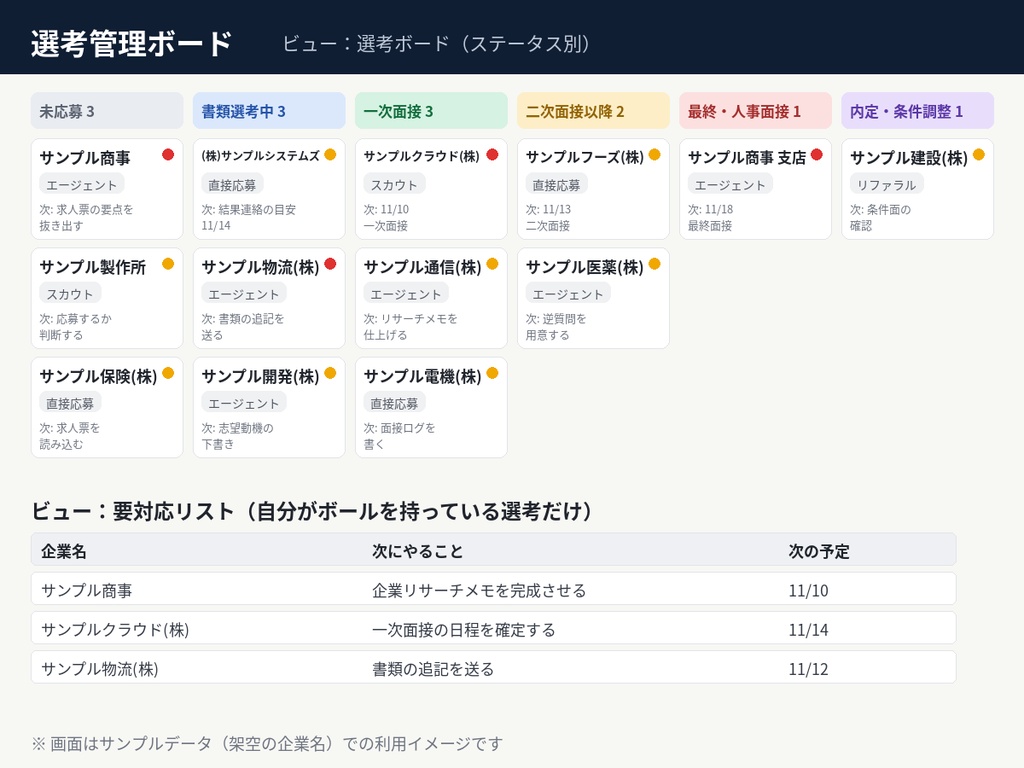Select サンプル商事 in the 要対応リスト table
Viewport: 1024px width, 768px height.
(x=87, y=590)
